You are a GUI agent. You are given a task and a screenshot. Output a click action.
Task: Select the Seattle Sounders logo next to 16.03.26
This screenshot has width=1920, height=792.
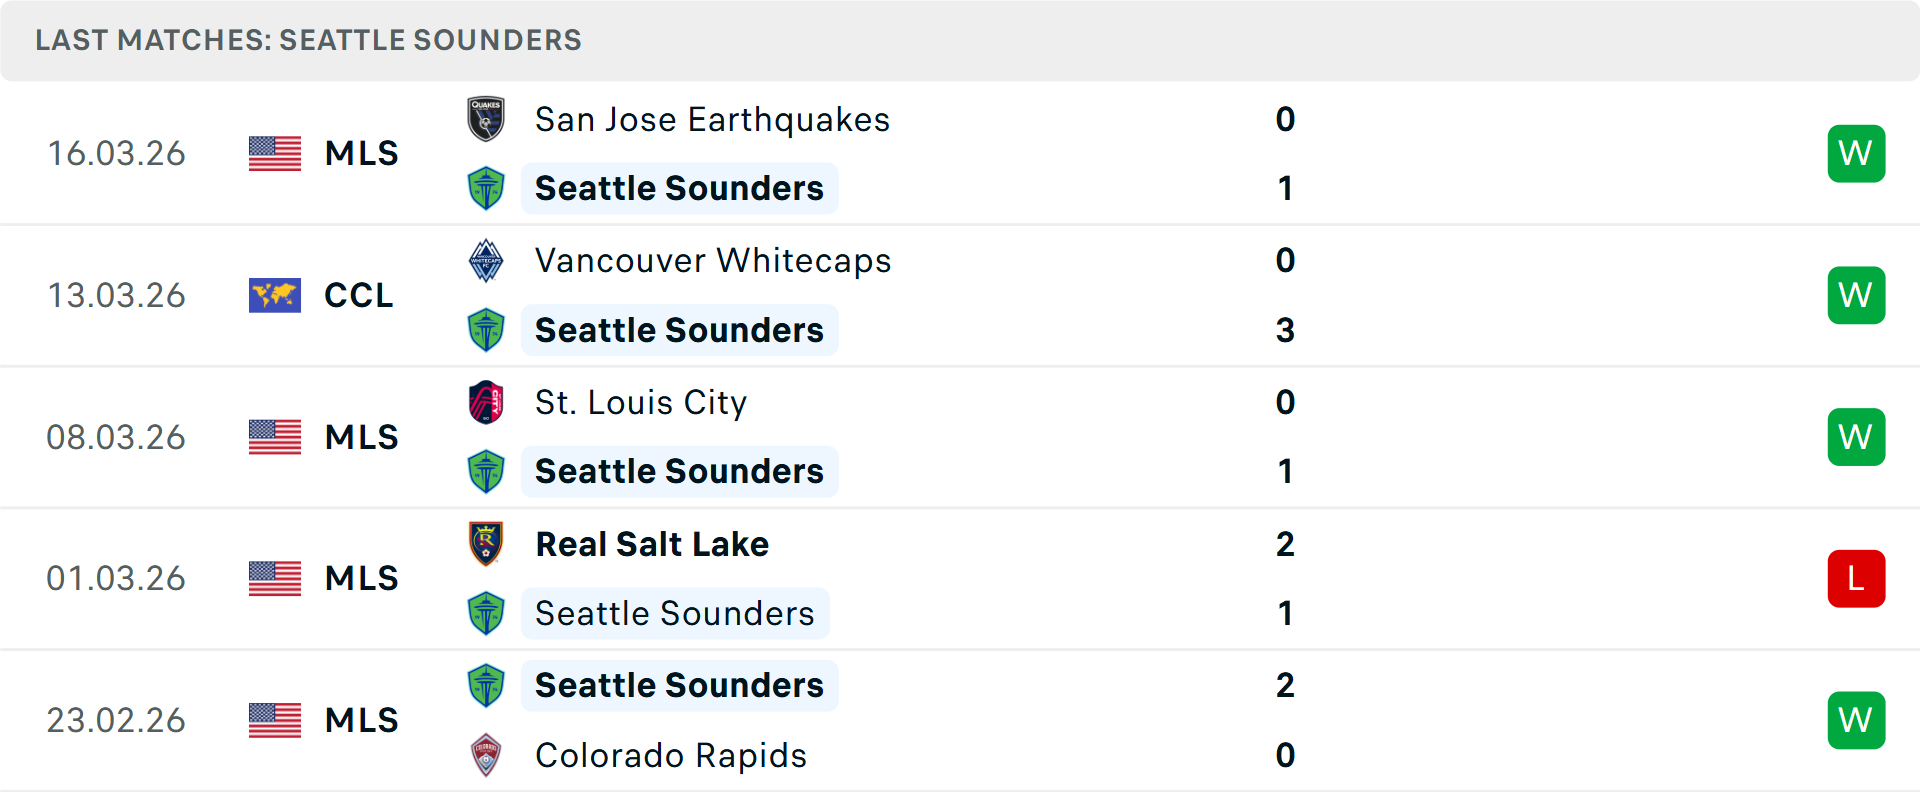(486, 188)
